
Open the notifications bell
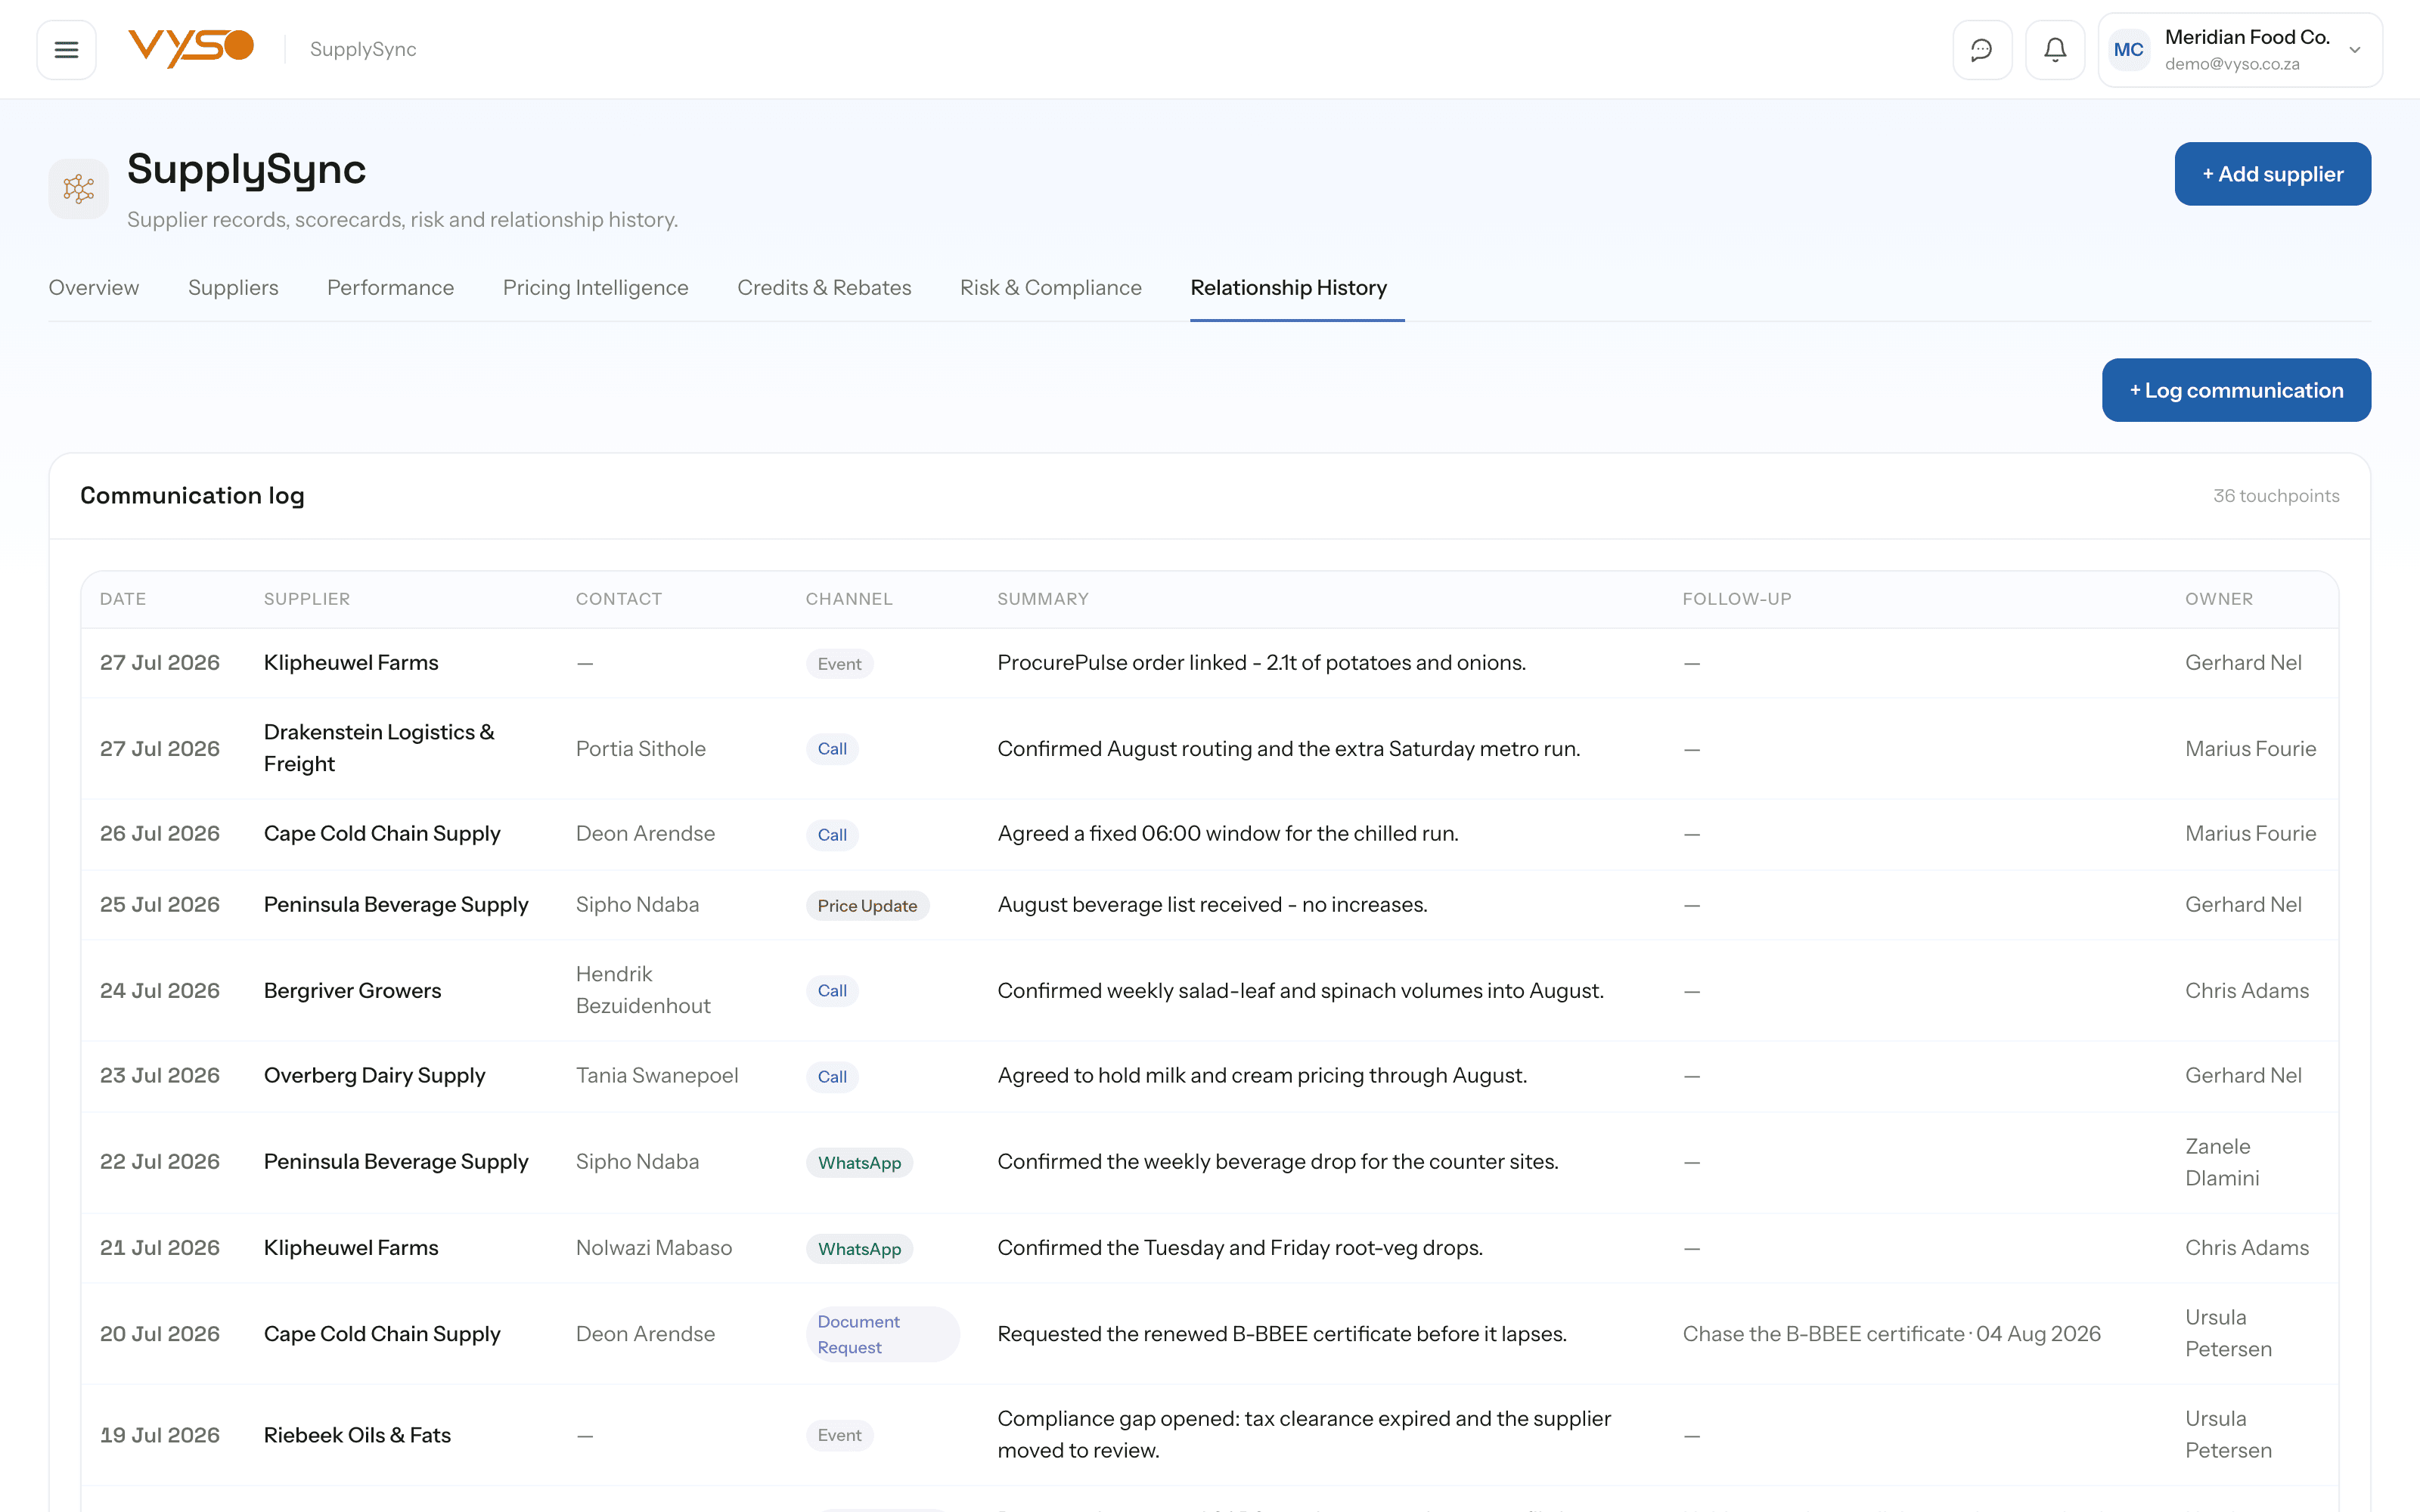2054,49
